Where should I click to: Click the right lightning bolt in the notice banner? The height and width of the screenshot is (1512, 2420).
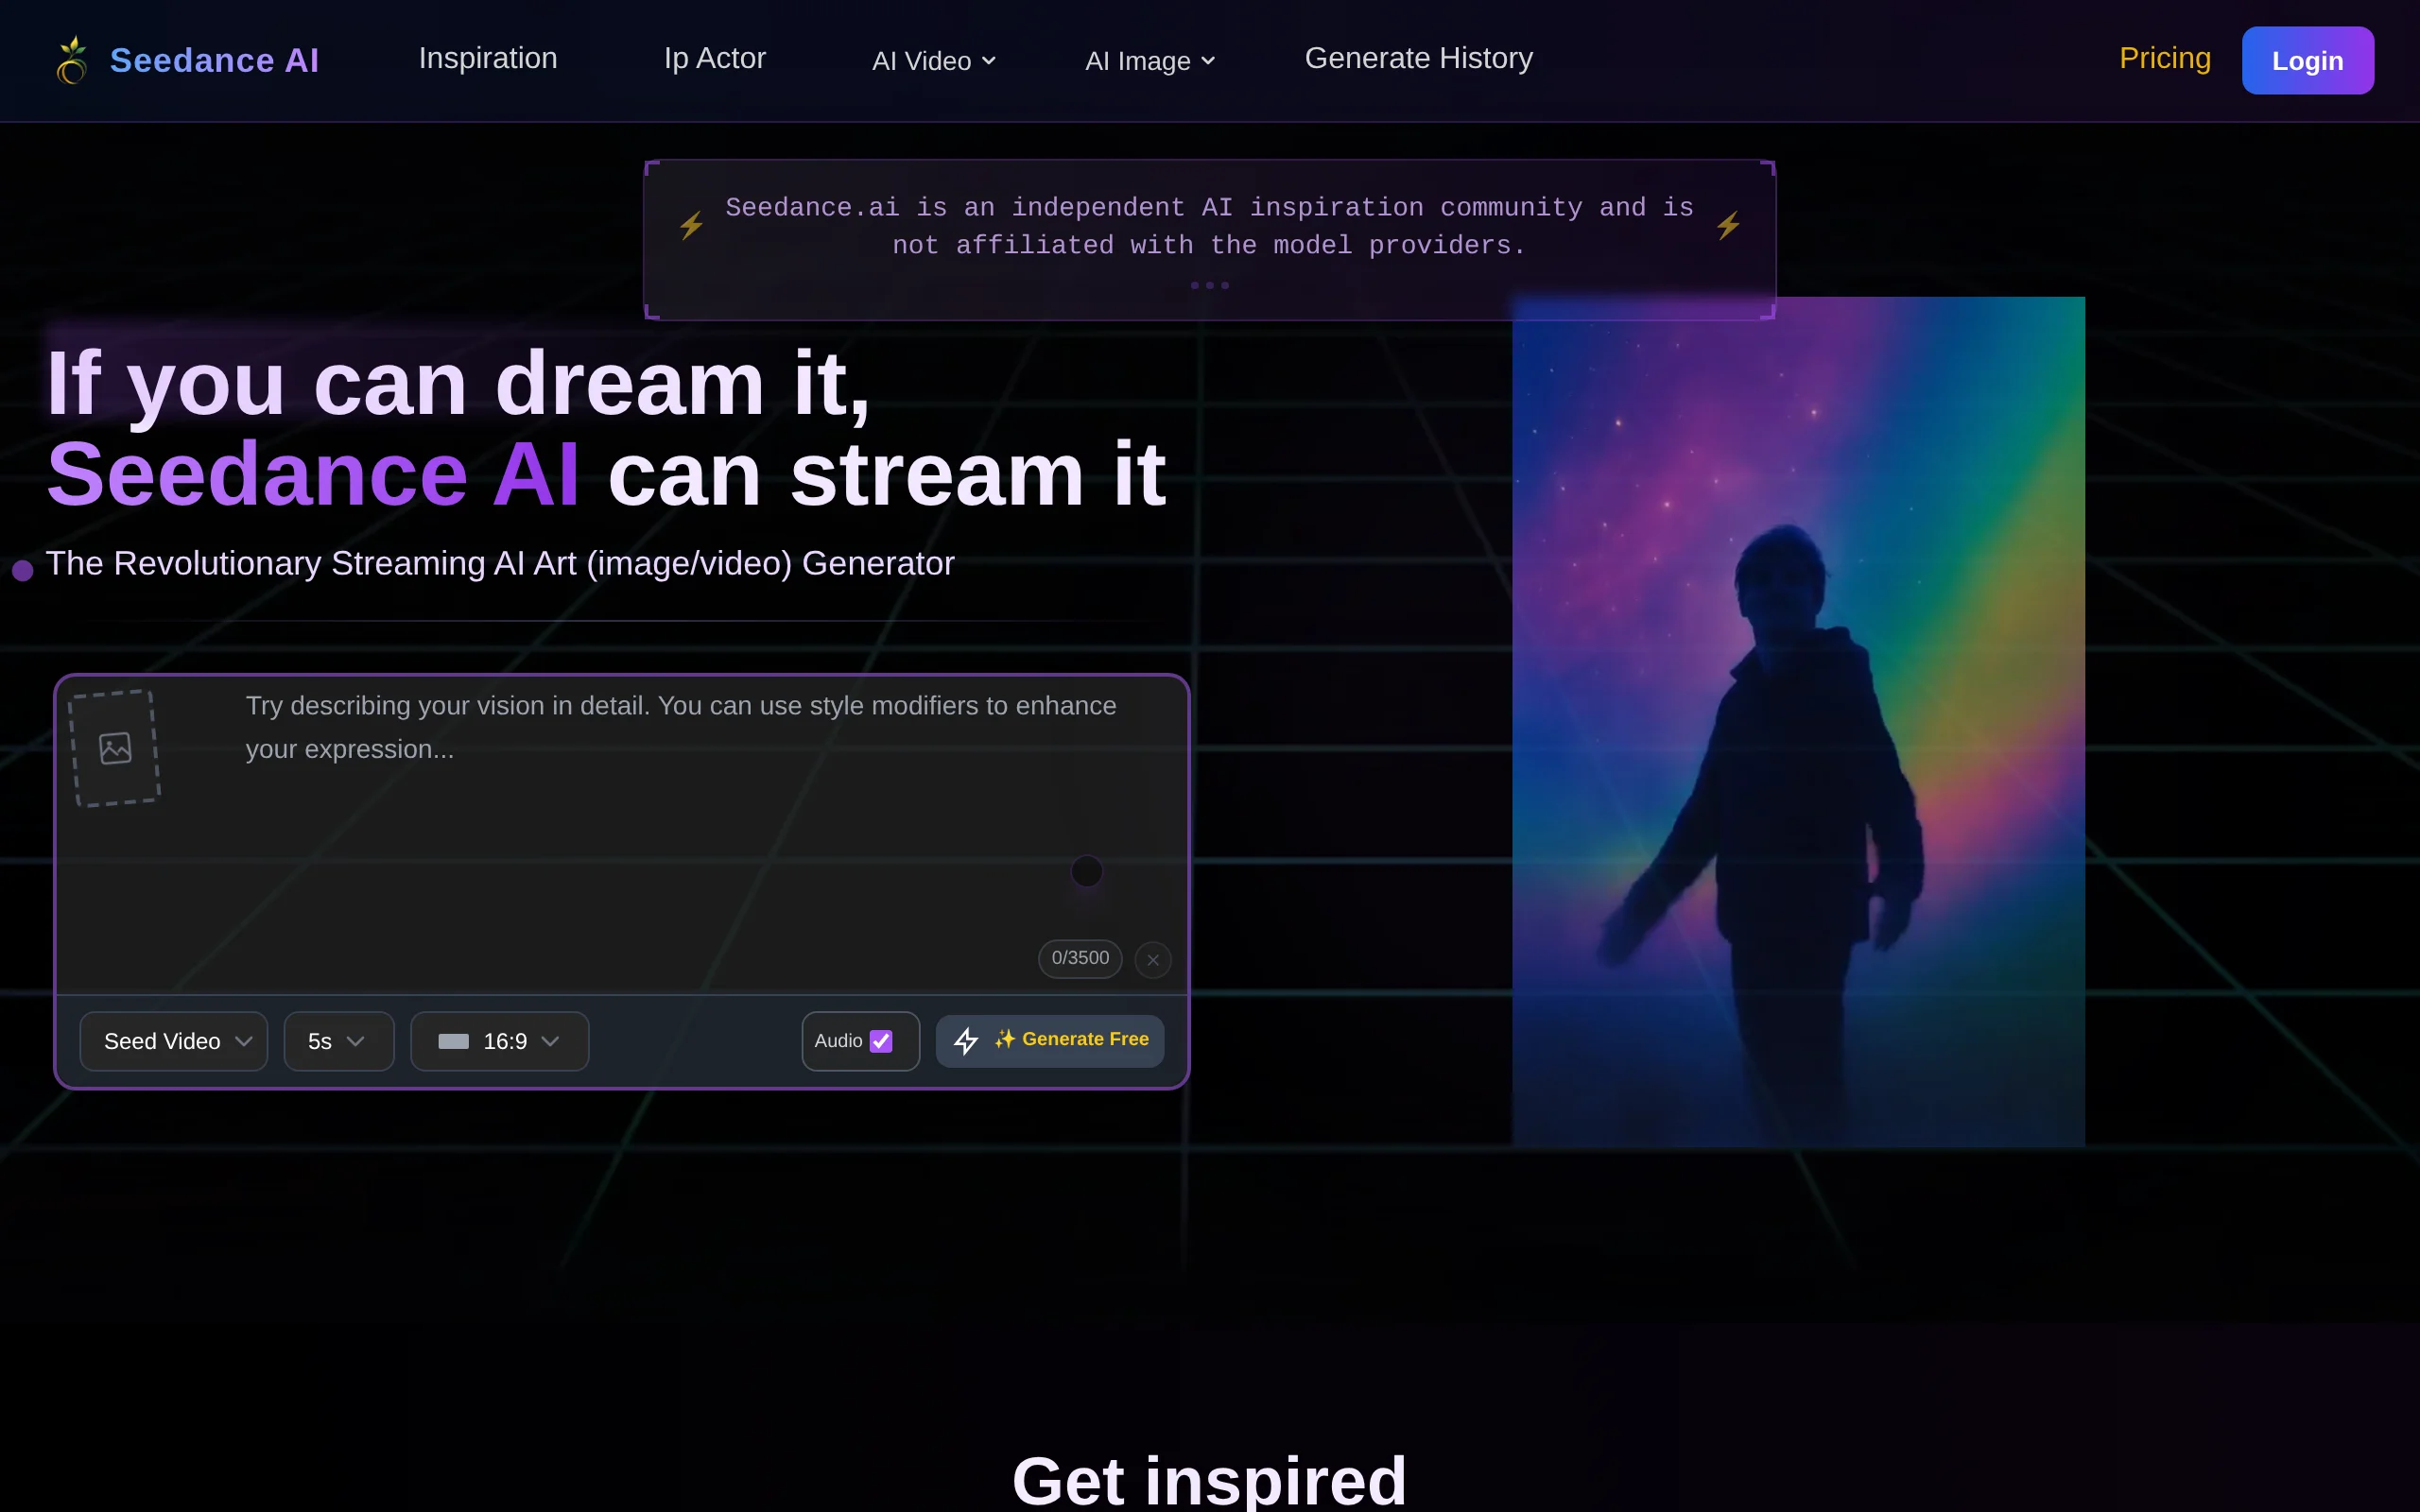(1728, 226)
